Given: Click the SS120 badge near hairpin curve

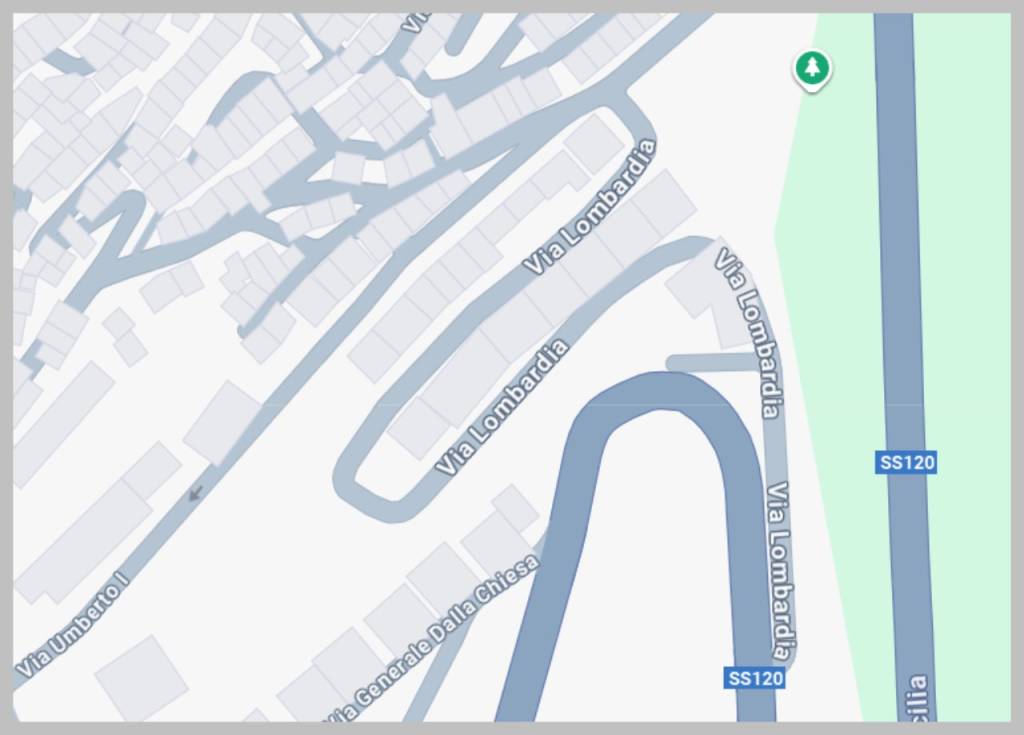Looking at the screenshot, I should (755, 678).
